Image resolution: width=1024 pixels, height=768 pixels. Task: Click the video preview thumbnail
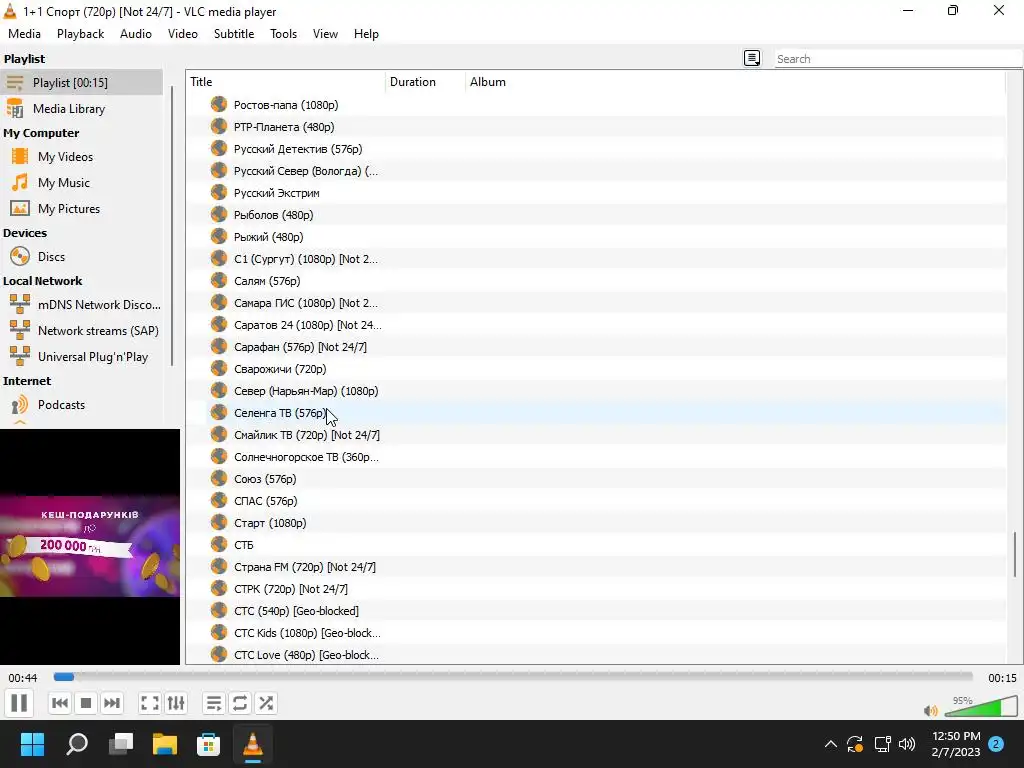pos(89,547)
